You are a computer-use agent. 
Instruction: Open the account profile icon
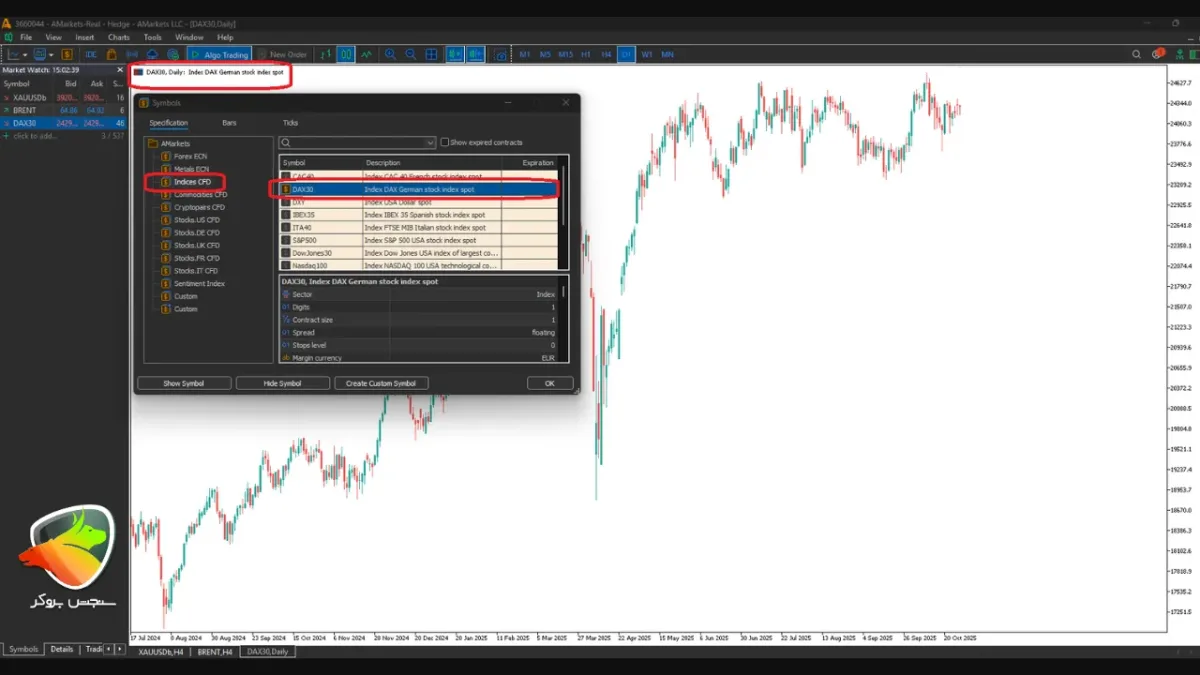tap(1180, 54)
